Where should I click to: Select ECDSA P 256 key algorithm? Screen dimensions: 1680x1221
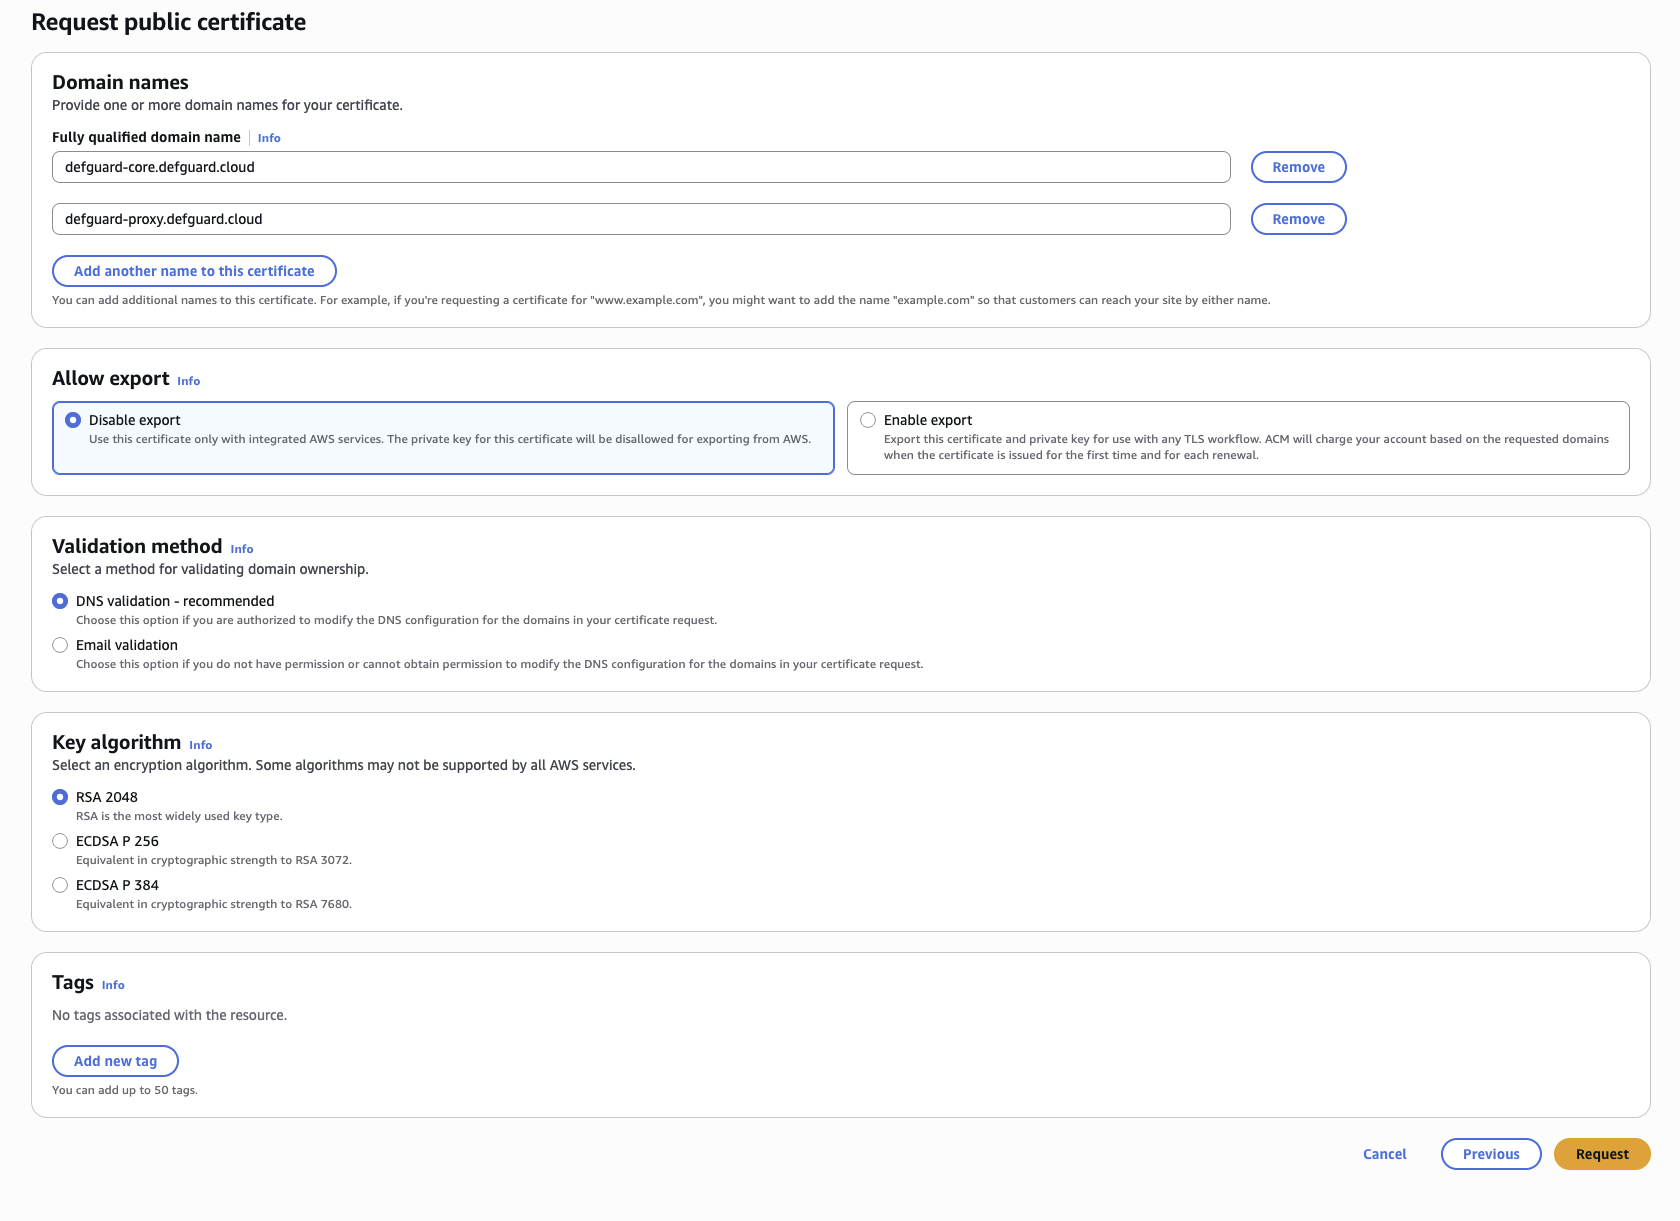pos(60,841)
